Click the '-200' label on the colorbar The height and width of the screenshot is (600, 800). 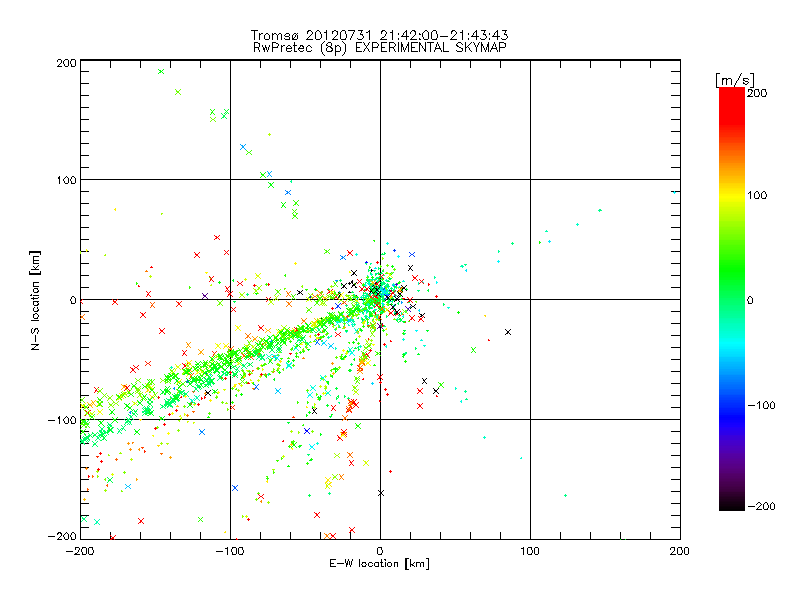[761, 506]
